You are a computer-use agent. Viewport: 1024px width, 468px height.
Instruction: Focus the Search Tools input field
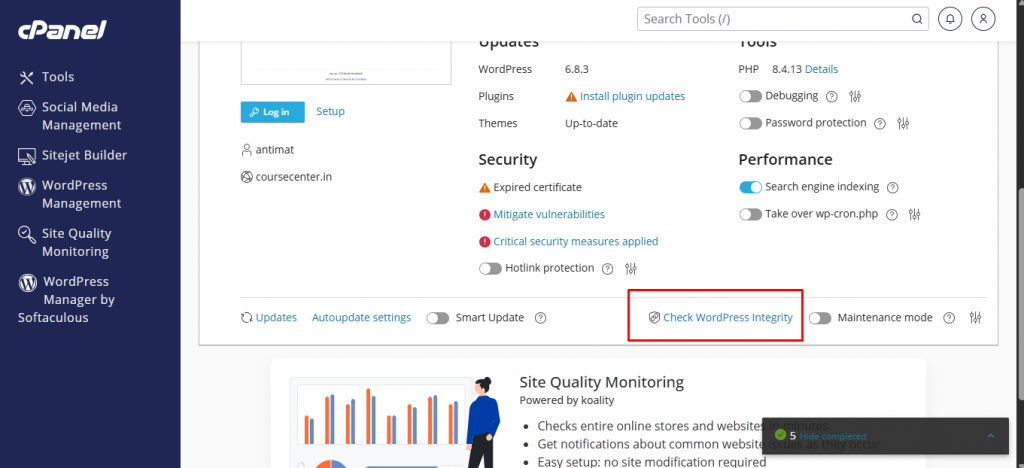click(782, 18)
